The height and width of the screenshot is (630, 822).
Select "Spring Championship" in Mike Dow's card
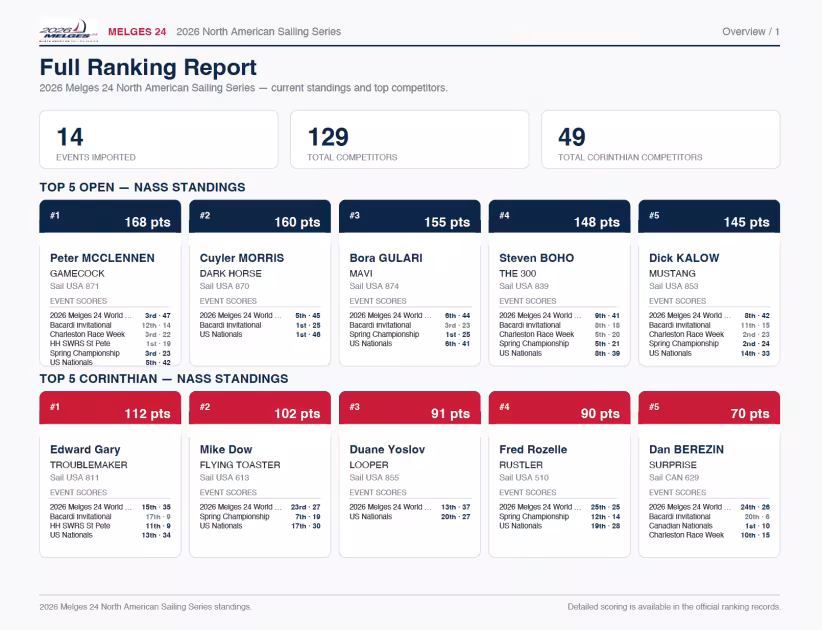(234, 516)
